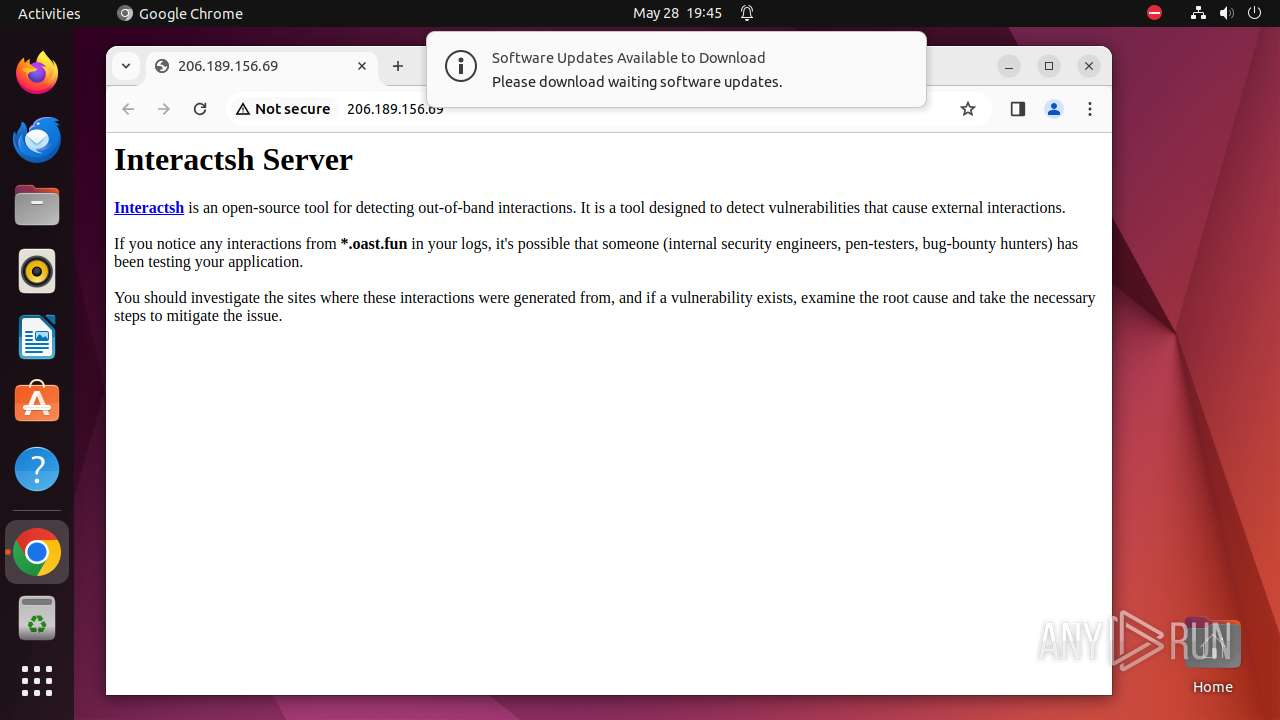
Task: Click the red do-not-disturb tray indicator
Action: click(x=1154, y=13)
